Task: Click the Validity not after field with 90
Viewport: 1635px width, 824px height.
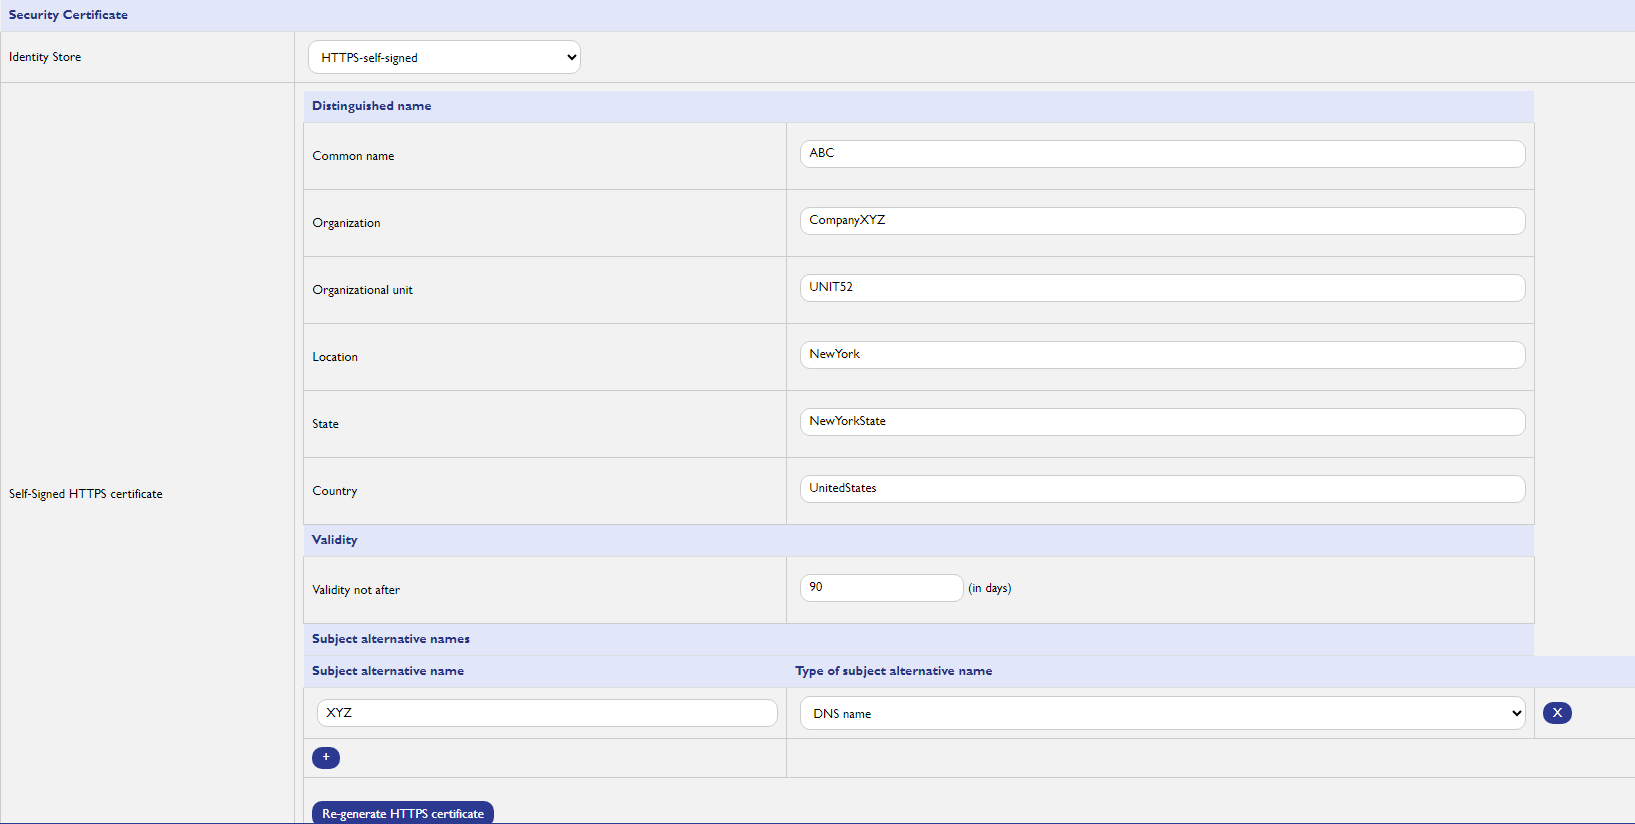Action: [x=881, y=588]
